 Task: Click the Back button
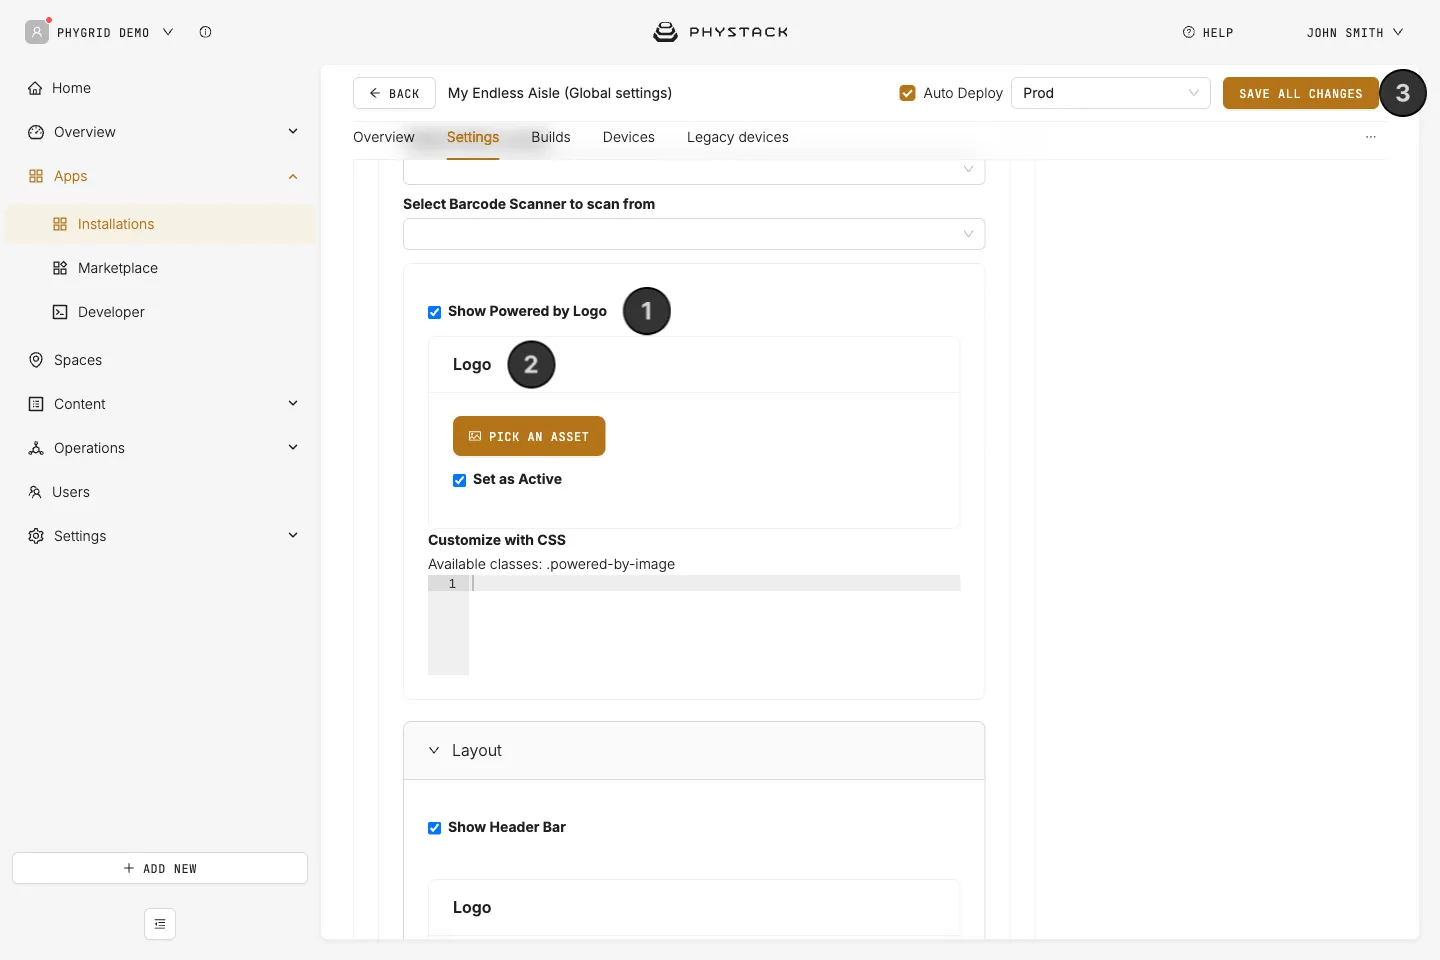(394, 93)
